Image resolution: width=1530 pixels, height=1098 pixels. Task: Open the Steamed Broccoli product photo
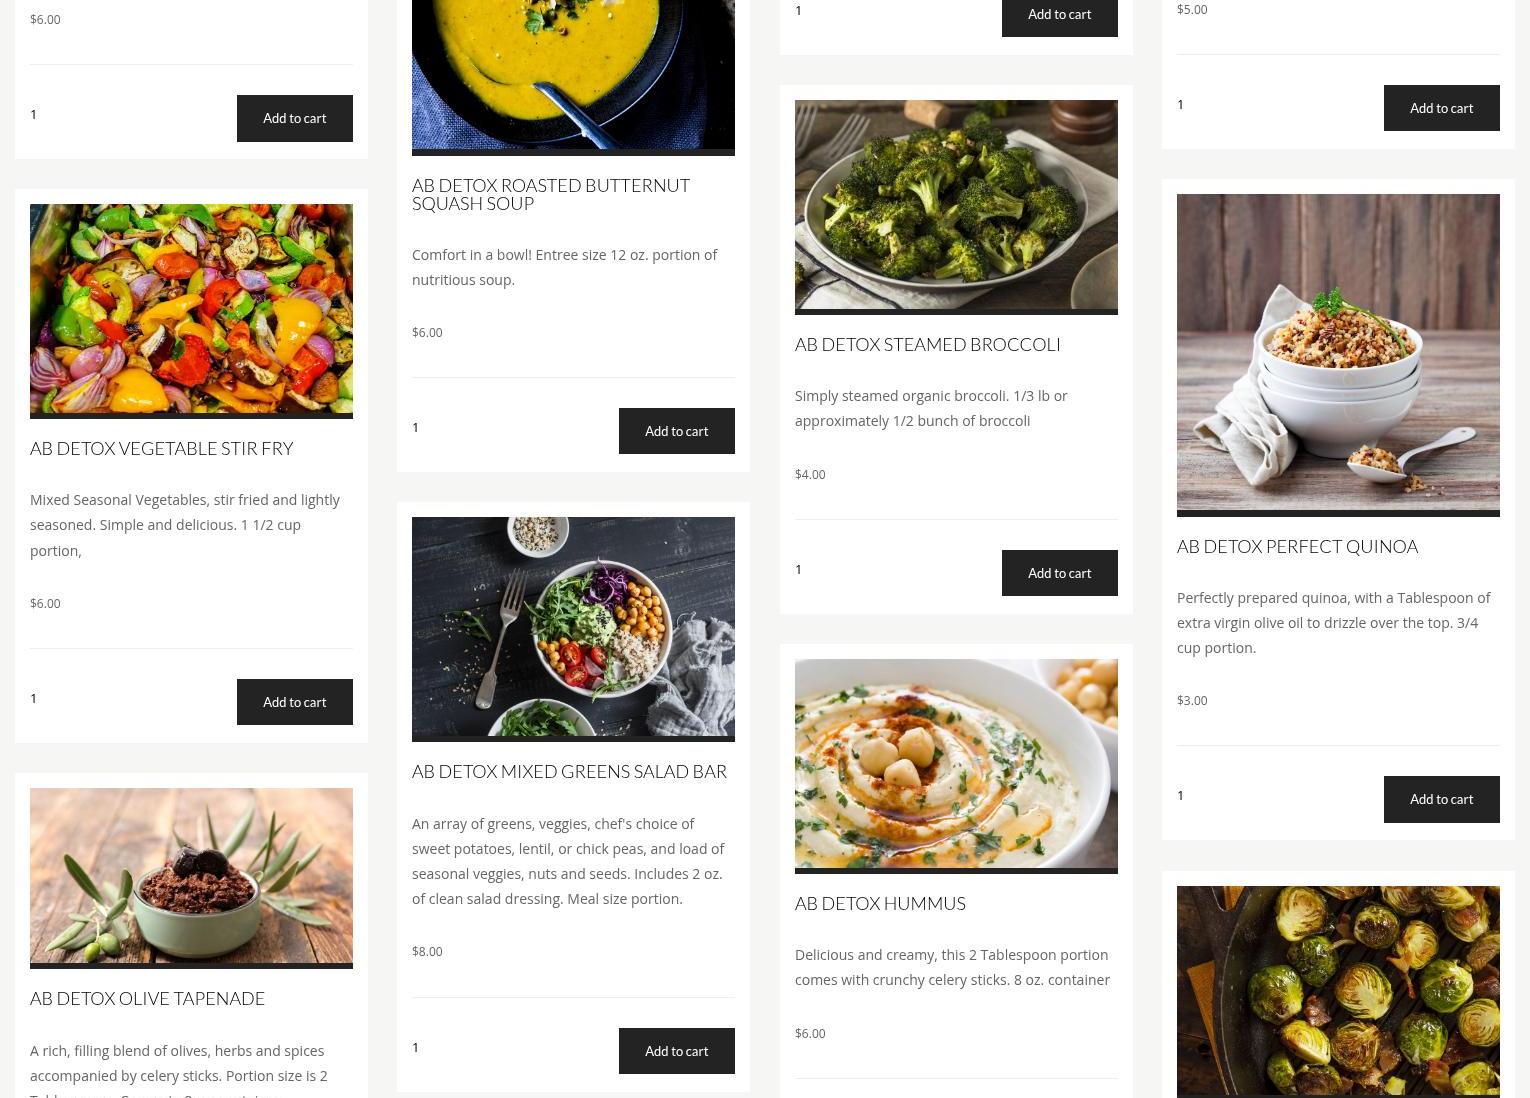956,207
